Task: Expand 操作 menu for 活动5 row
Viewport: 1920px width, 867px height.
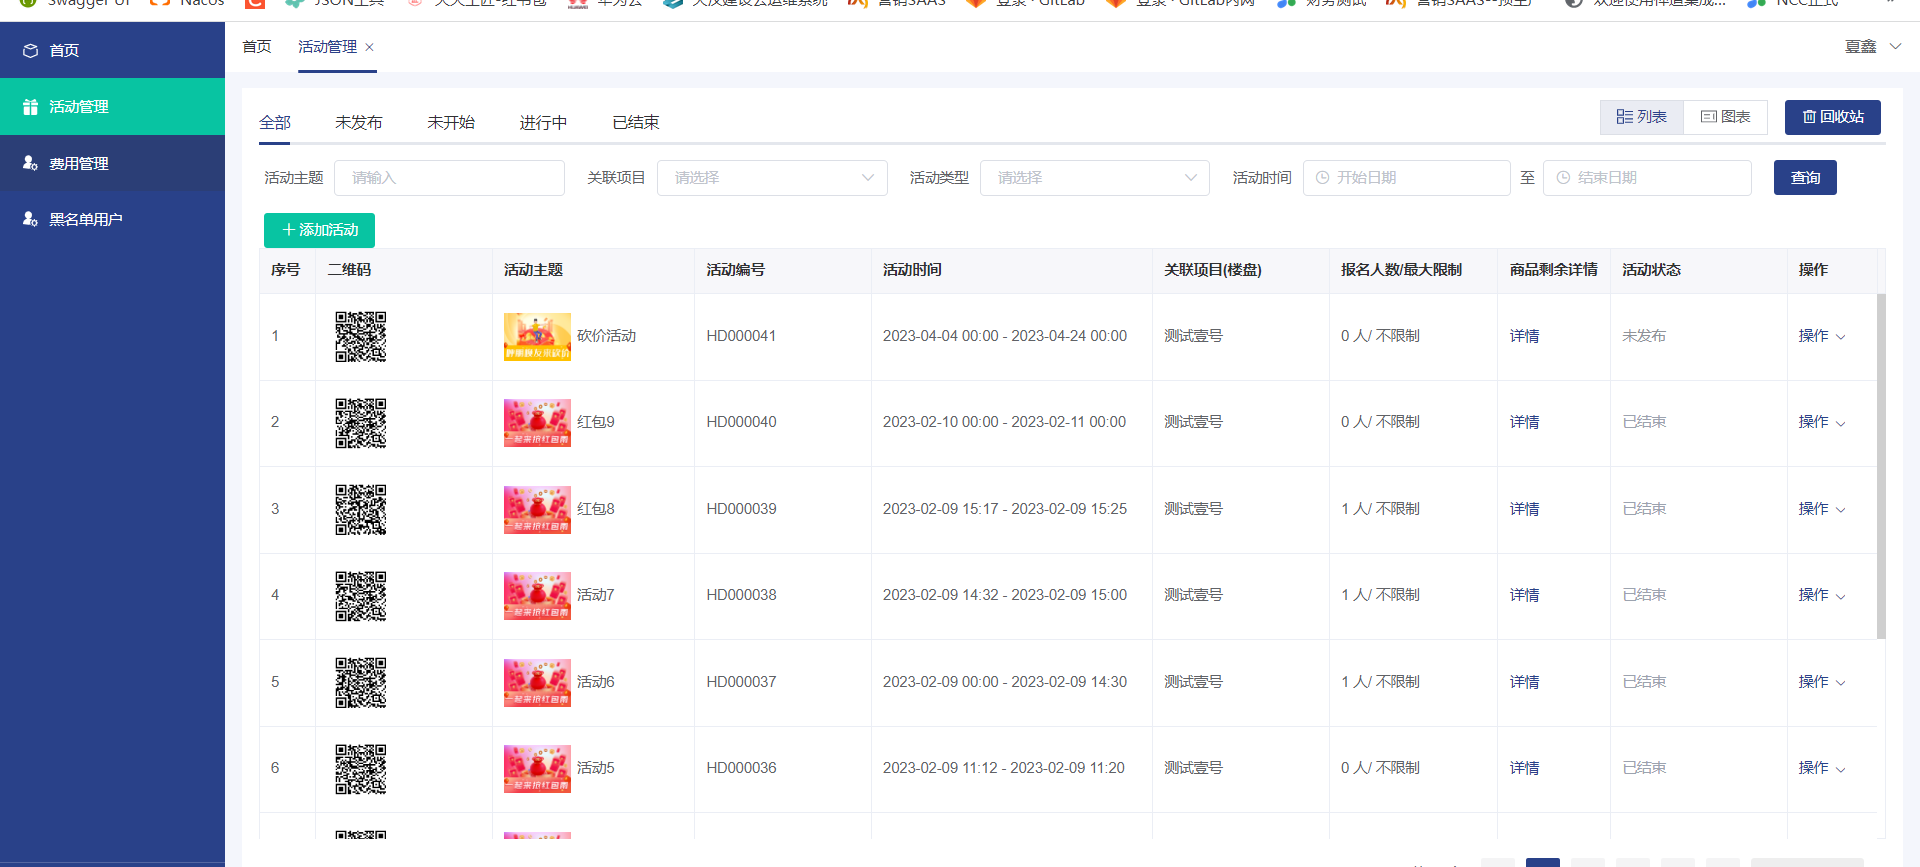Action: [1821, 768]
